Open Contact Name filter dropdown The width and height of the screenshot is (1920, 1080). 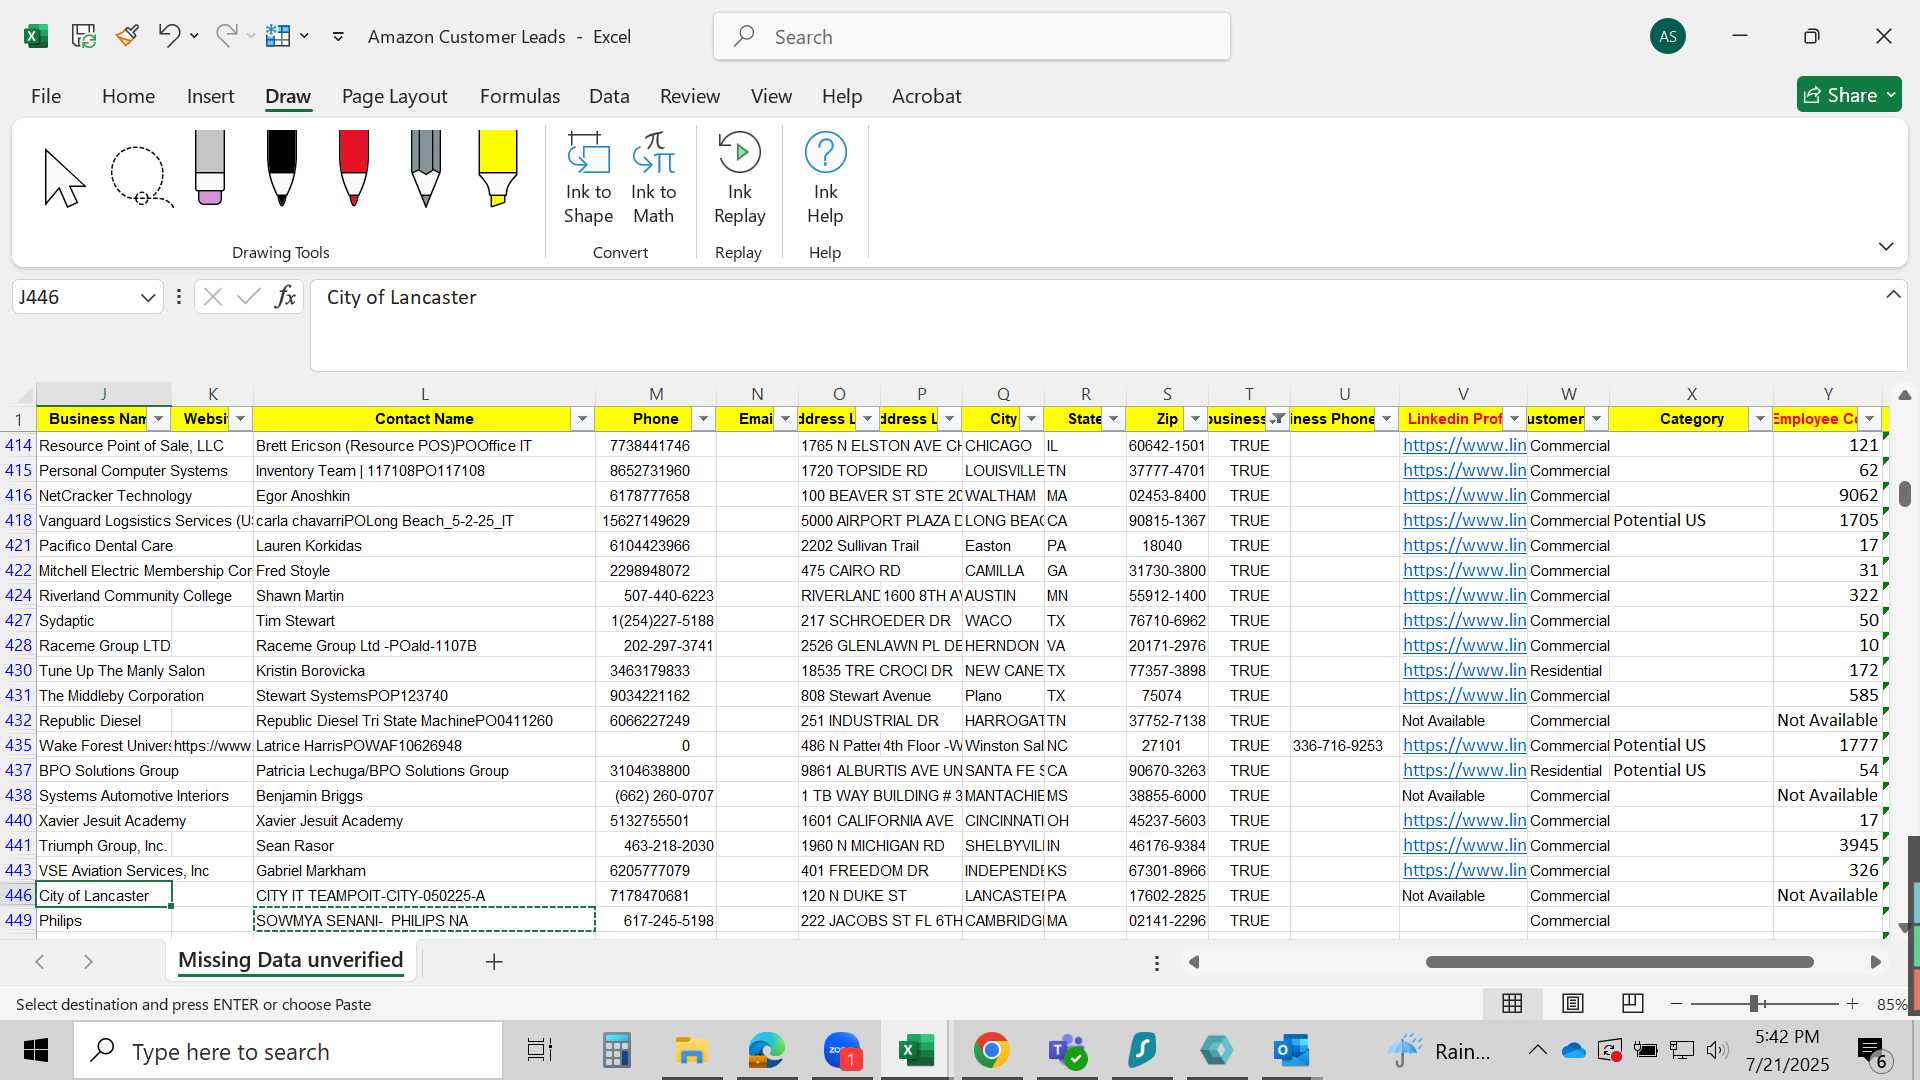(x=582, y=419)
